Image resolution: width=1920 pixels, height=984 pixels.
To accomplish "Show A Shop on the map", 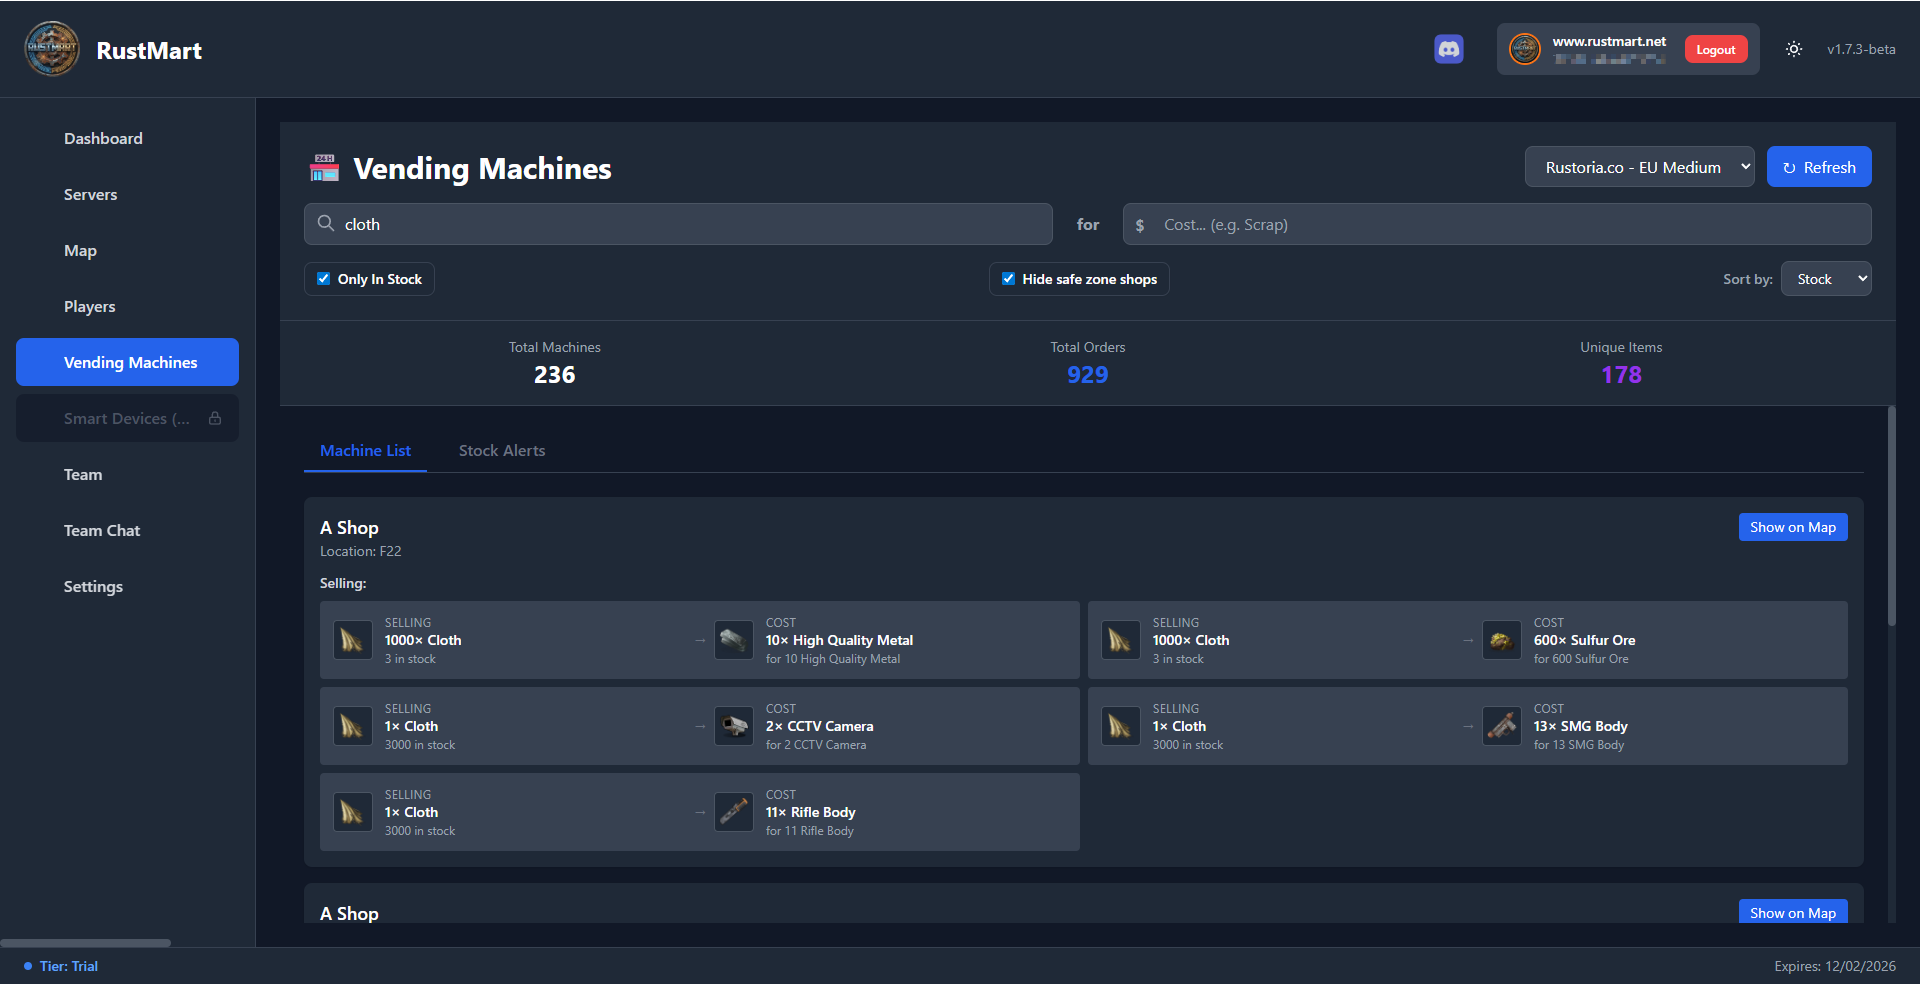I will [1792, 527].
